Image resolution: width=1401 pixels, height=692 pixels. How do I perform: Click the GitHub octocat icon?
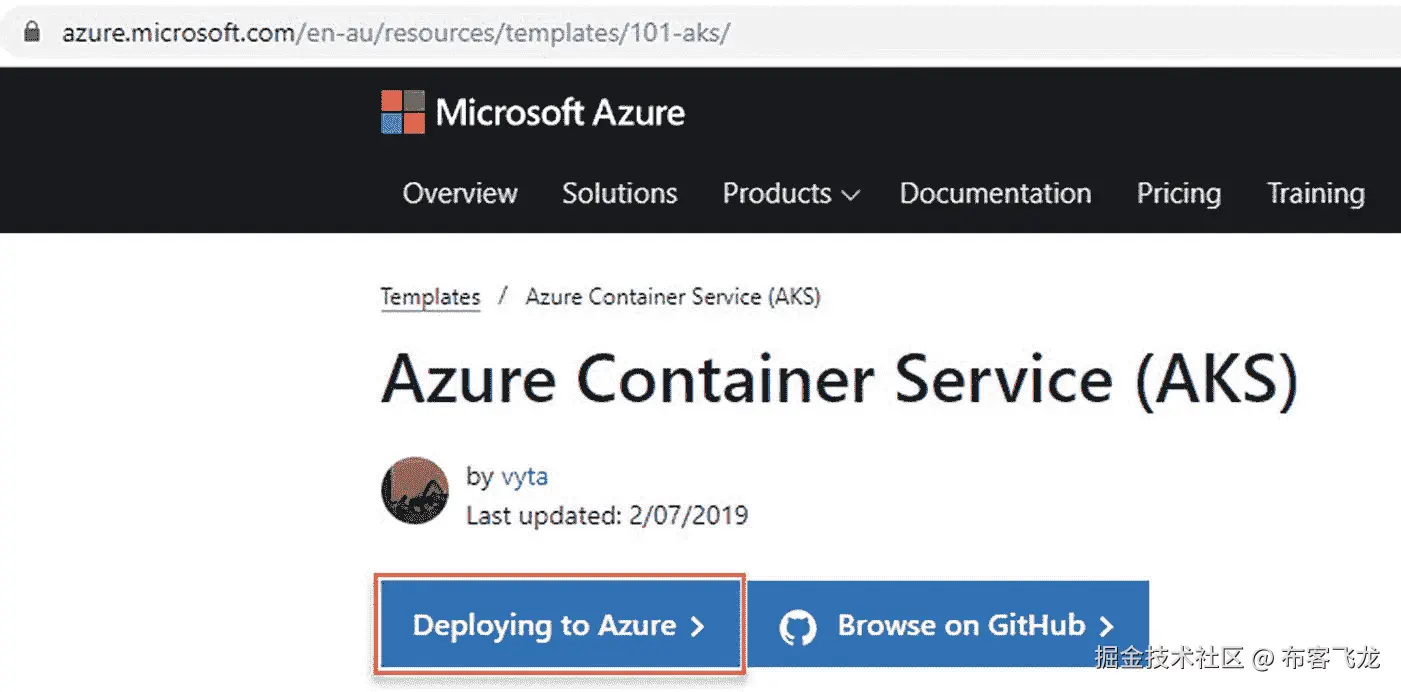coord(798,627)
